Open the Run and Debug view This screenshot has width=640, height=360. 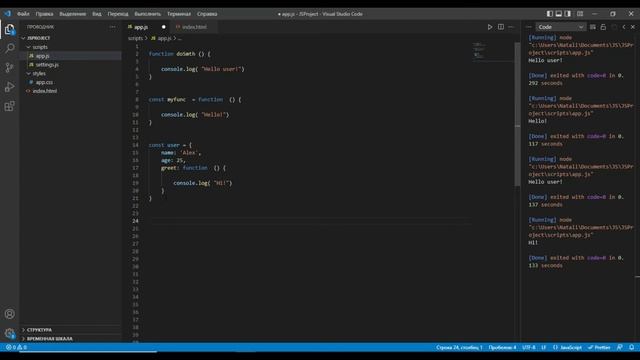[x=9, y=87]
